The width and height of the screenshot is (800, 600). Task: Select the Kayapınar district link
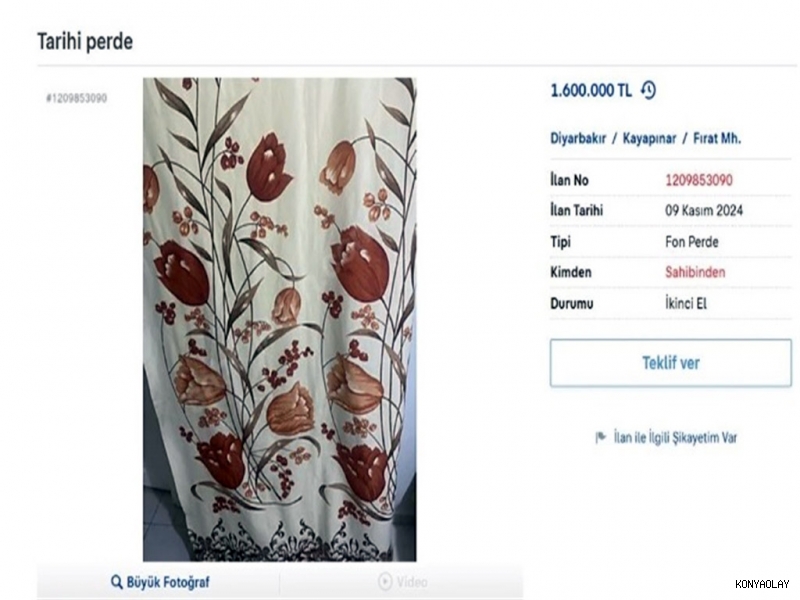pyautogui.click(x=650, y=138)
